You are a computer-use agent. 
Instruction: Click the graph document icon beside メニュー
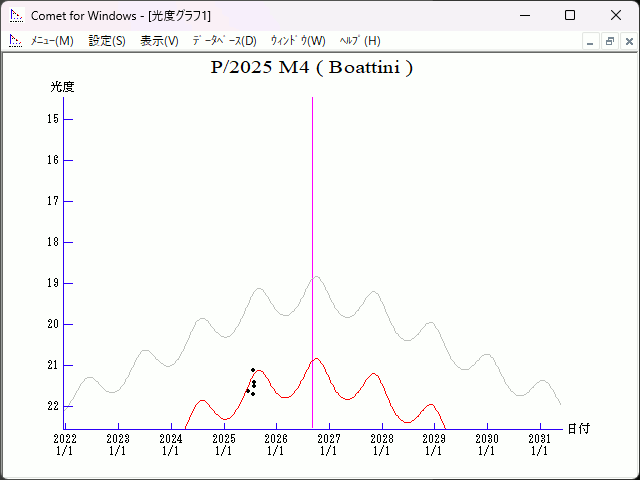coord(15,41)
